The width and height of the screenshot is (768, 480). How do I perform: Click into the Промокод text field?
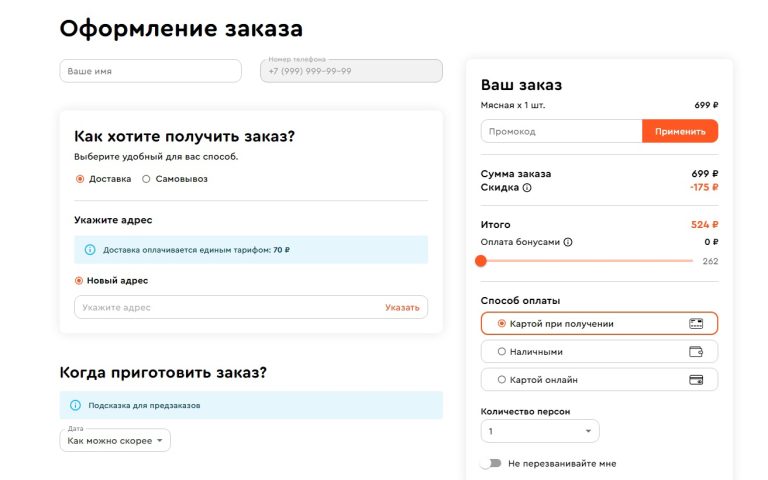[x=560, y=131]
